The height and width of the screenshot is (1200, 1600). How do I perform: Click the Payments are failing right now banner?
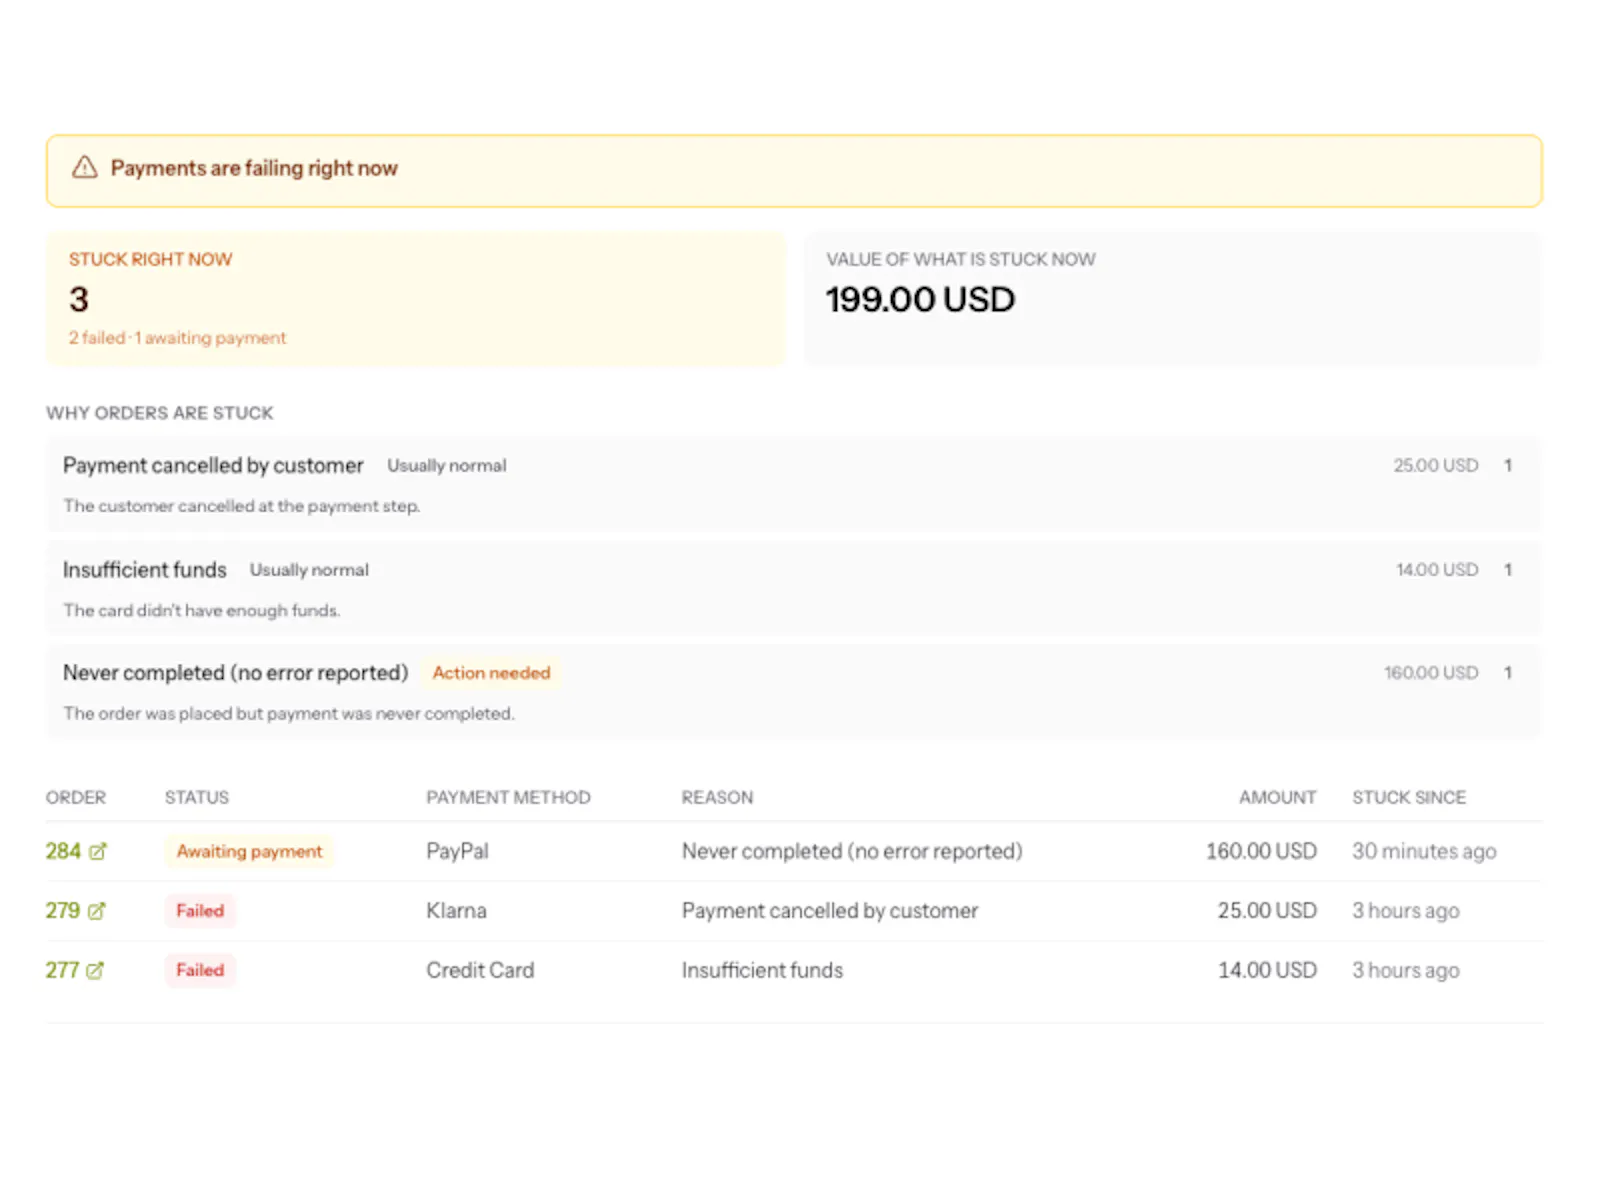[x=794, y=171]
